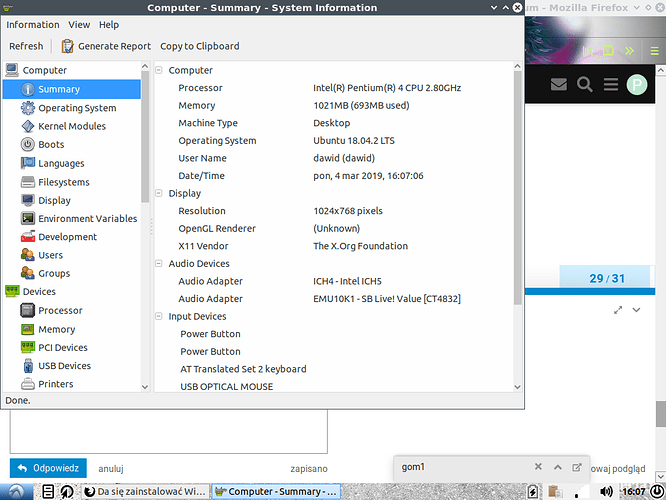
Task: Click the green P user avatar in Firefox
Action: (x=637, y=84)
